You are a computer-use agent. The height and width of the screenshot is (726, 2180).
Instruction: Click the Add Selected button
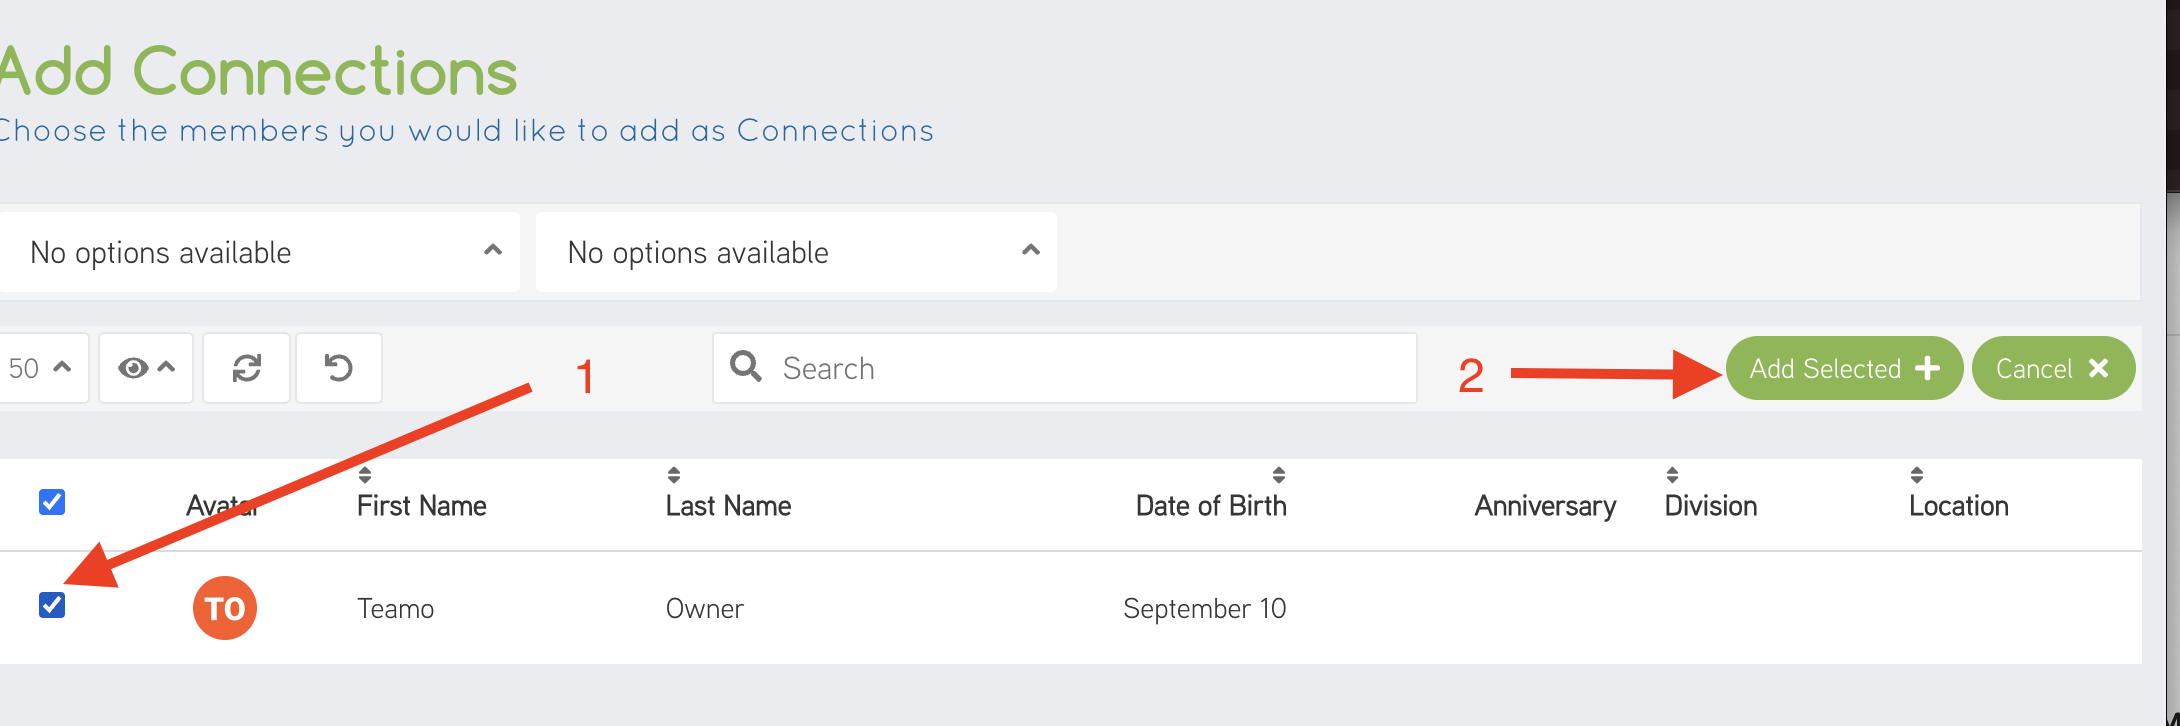(x=1844, y=368)
